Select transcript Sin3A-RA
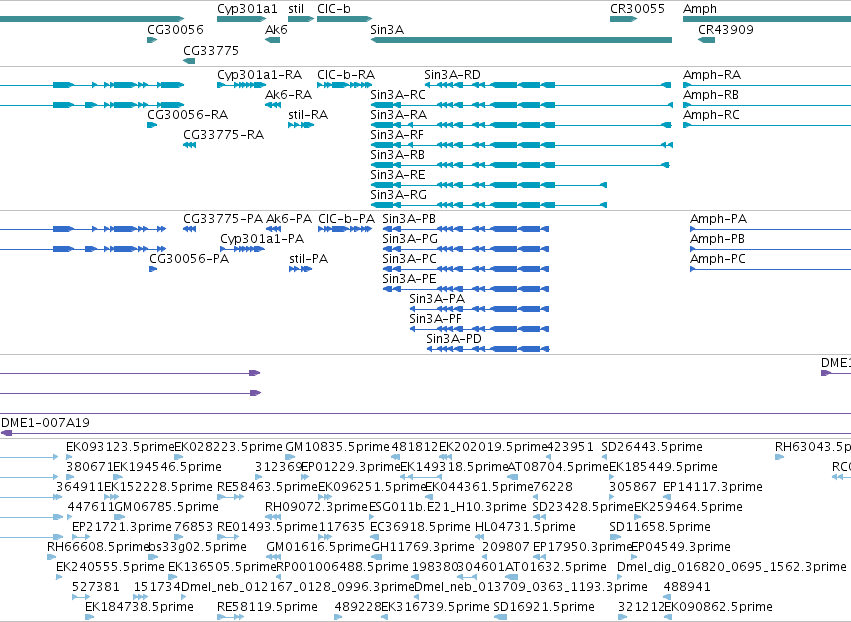851x622 pixels. pos(521,125)
